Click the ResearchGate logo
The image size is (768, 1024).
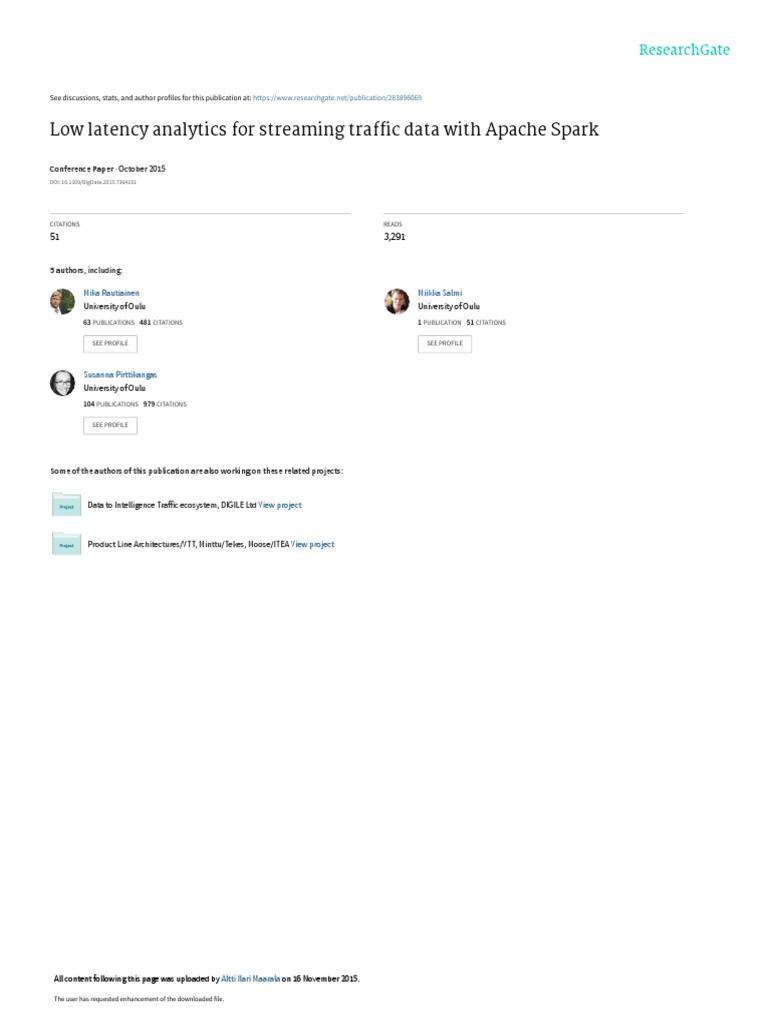(684, 50)
